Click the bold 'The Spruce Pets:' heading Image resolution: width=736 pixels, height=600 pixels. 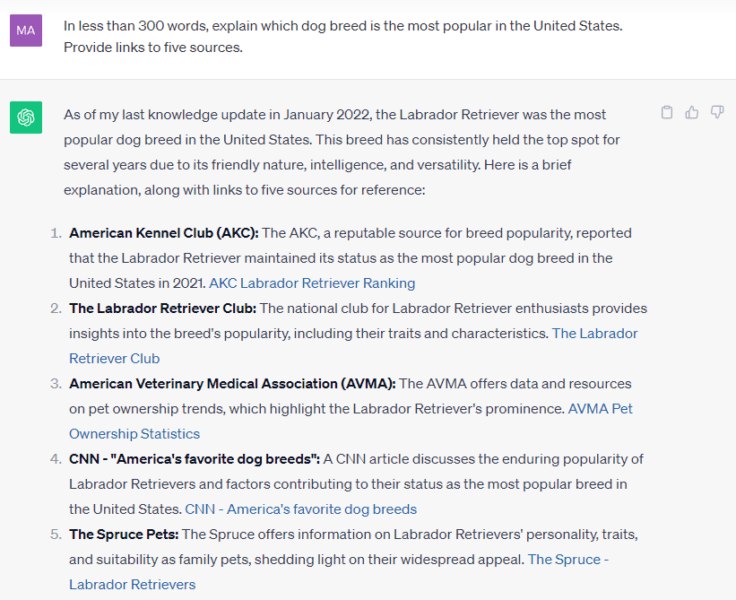pos(123,534)
